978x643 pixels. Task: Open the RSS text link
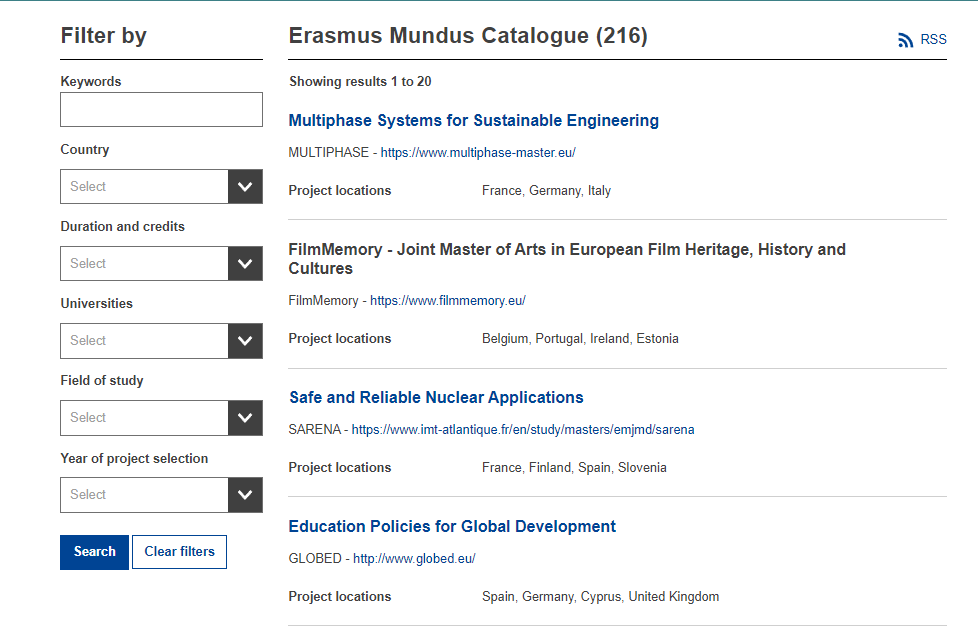click(933, 39)
